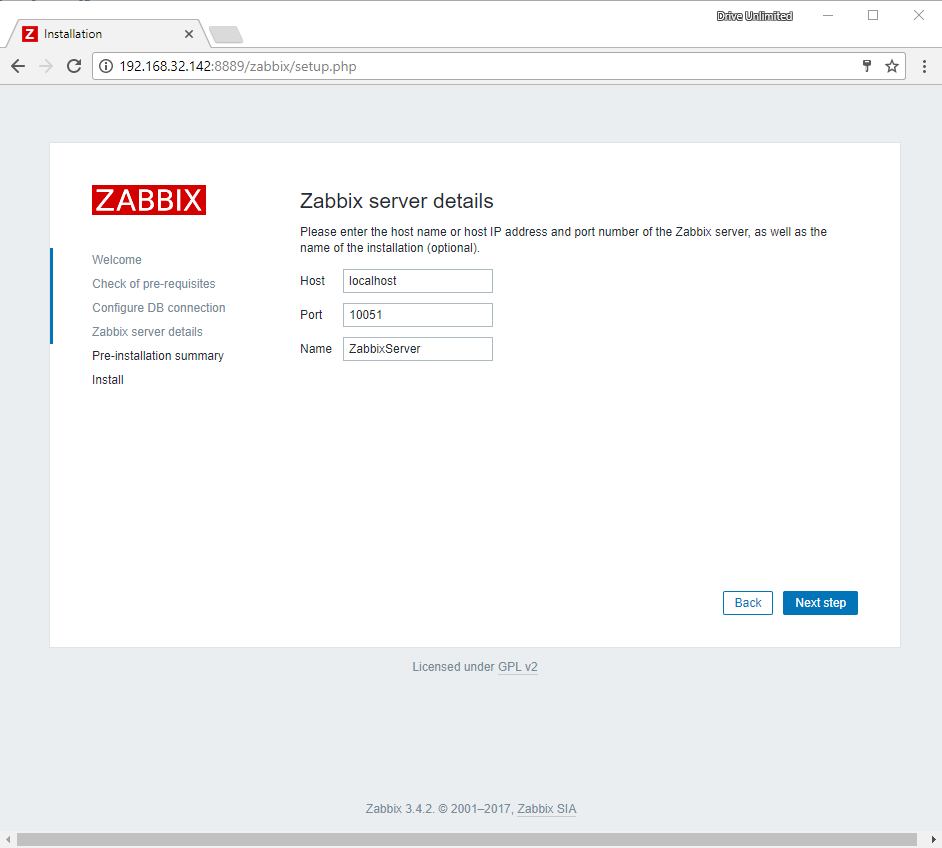This screenshot has width=942, height=848.
Task: Open the GPL v2 license link
Action: (518, 667)
